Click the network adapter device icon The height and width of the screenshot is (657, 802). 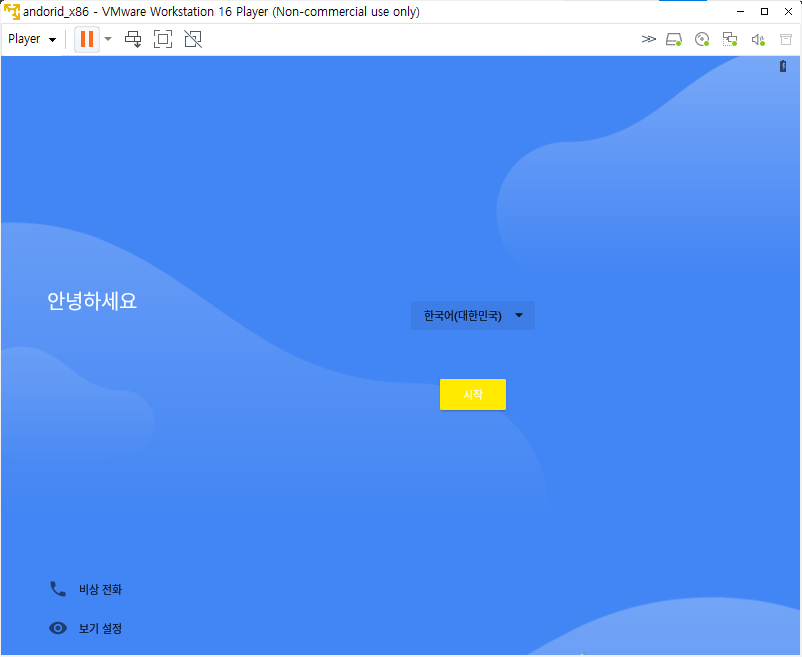point(730,39)
